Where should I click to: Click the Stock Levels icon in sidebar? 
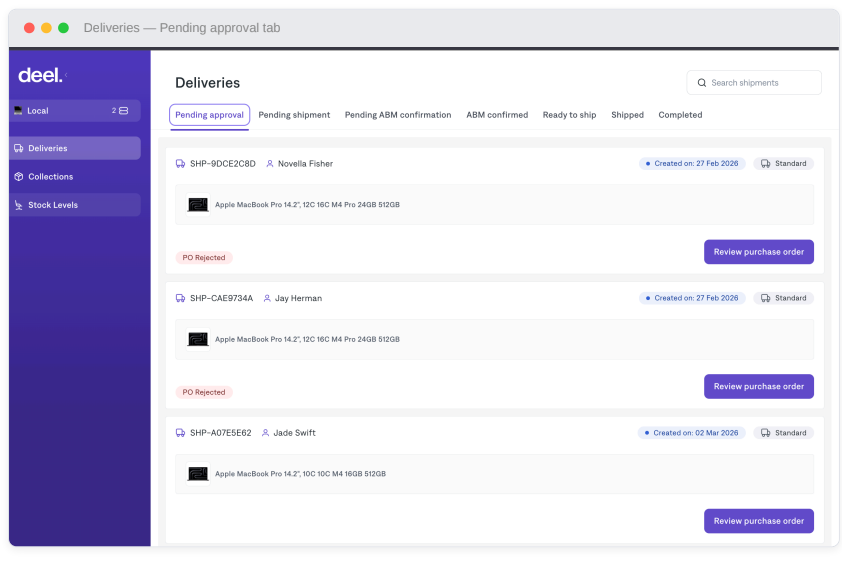coord(19,205)
